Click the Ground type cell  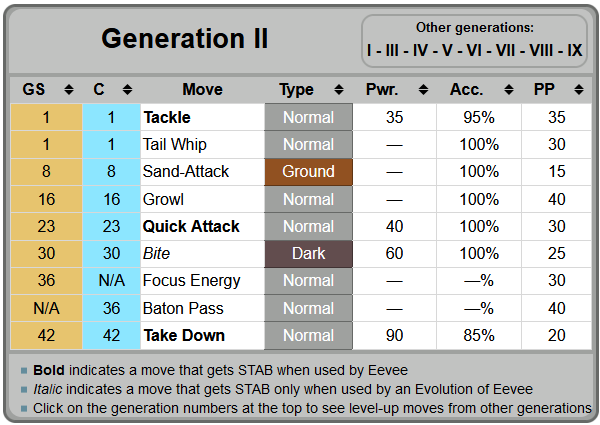pyautogui.click(x=308, y=171)
